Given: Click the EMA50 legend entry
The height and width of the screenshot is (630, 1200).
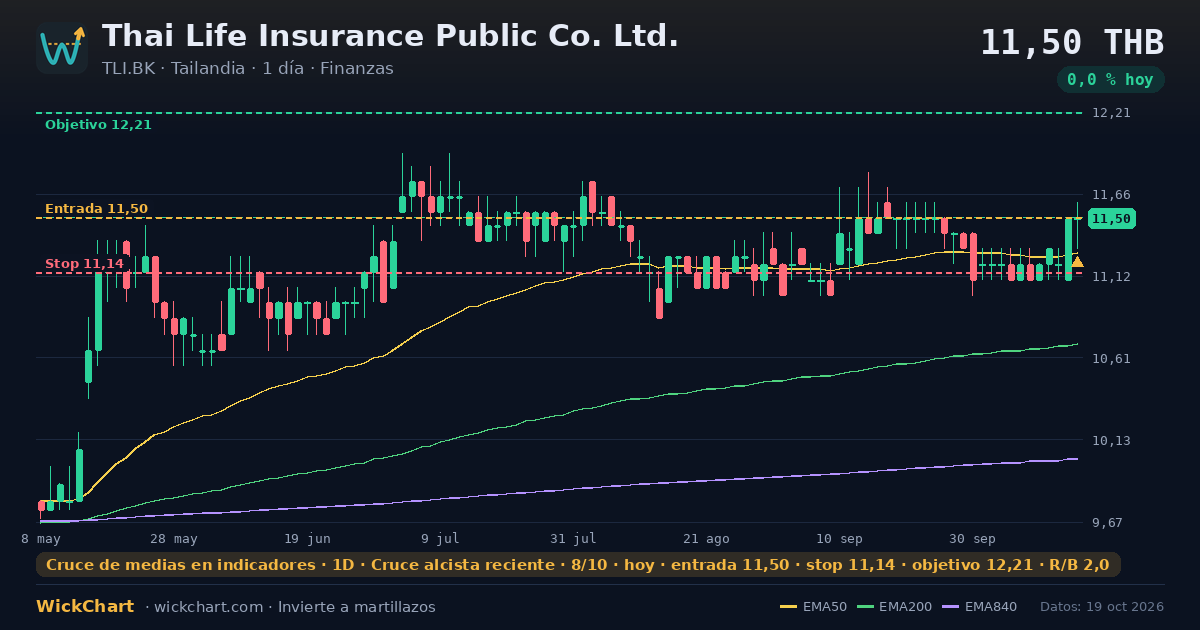Looking at the screenshot, I should point(813,607).
